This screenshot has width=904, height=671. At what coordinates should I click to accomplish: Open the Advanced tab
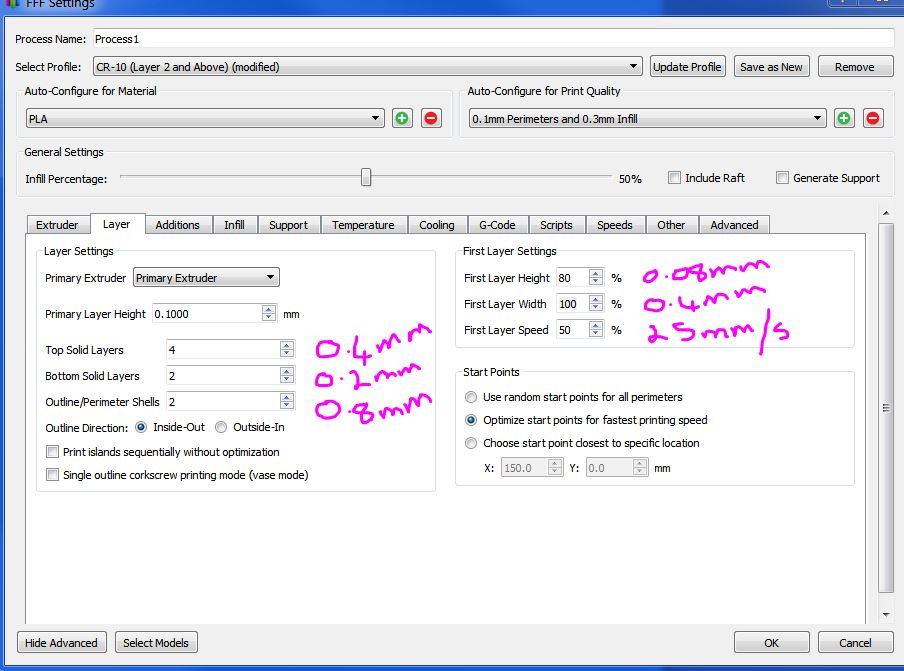(734, 225)
